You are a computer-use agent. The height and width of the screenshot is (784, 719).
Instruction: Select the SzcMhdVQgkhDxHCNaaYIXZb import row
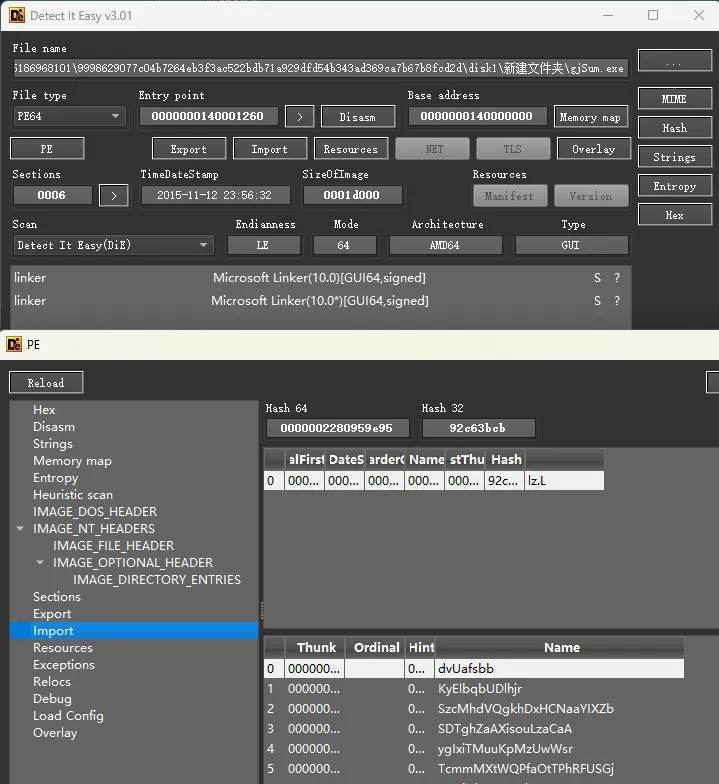point(474,708)
